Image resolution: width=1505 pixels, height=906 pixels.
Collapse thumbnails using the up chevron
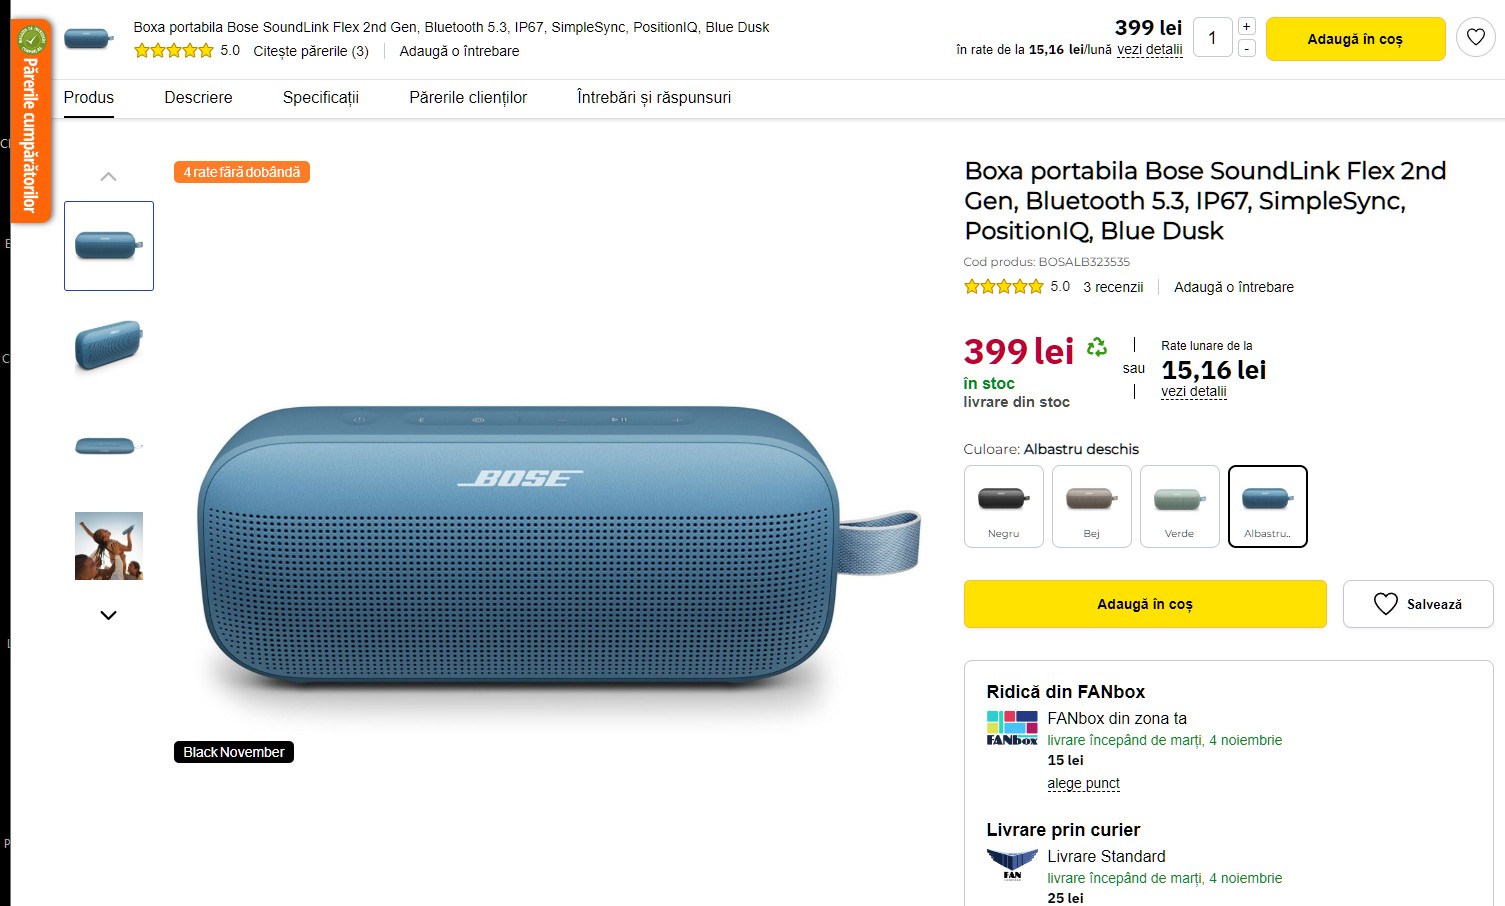coord(108,175)
